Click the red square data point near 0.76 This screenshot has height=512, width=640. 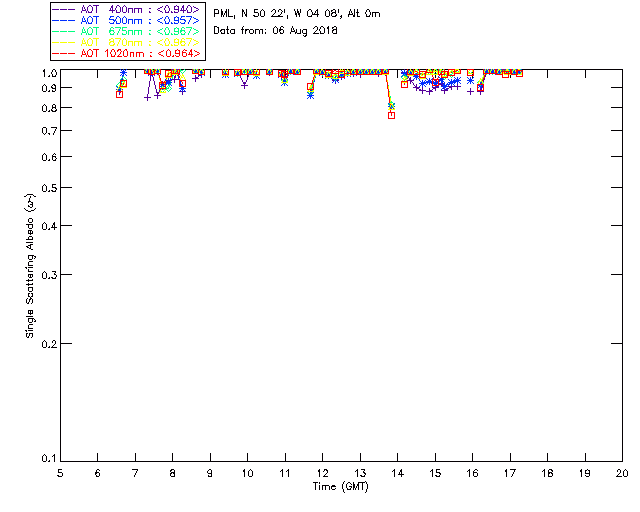coord(391,116)
